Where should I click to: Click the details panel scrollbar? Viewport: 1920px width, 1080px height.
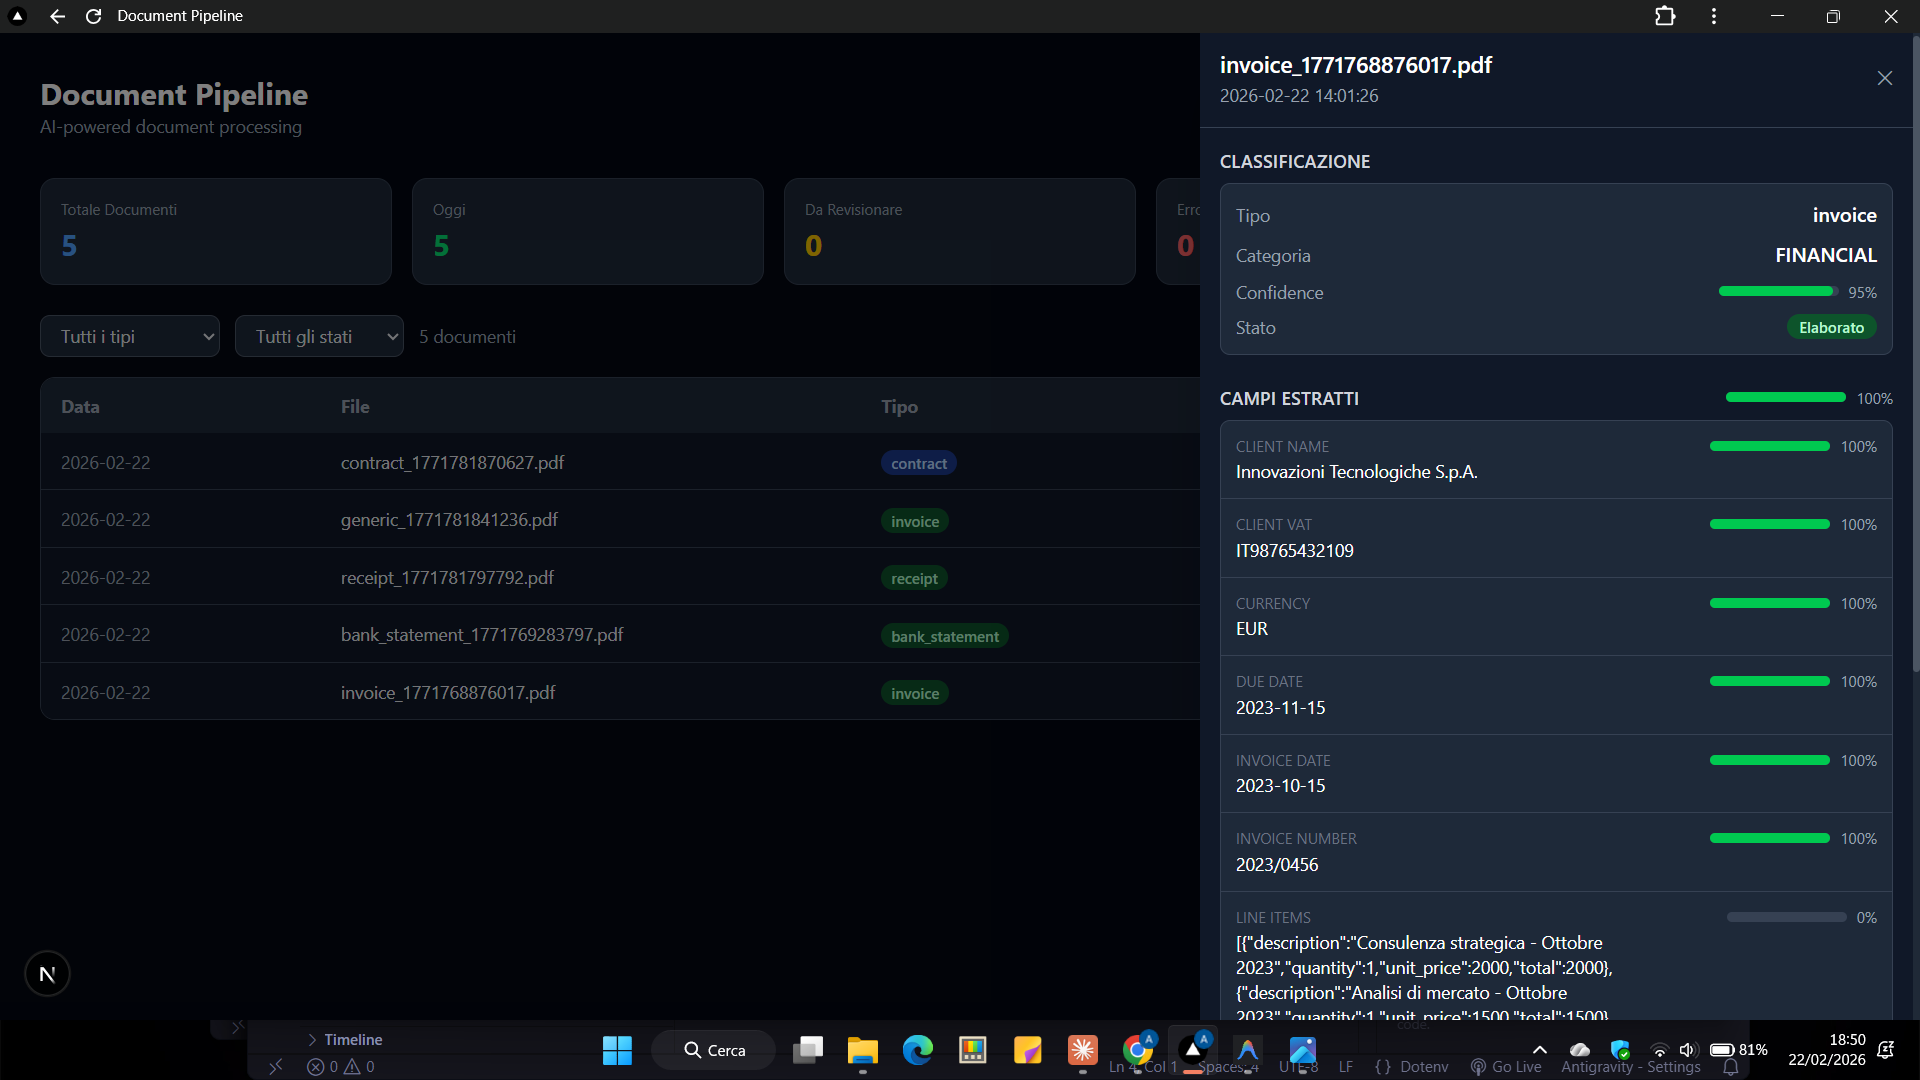click(1915, 350)
